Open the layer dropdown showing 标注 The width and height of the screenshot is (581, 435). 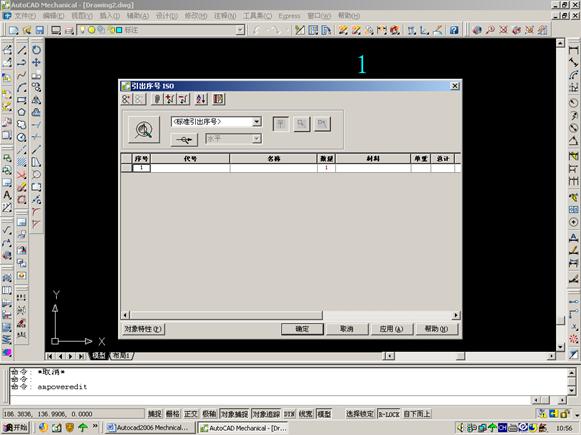coord(240,30)
